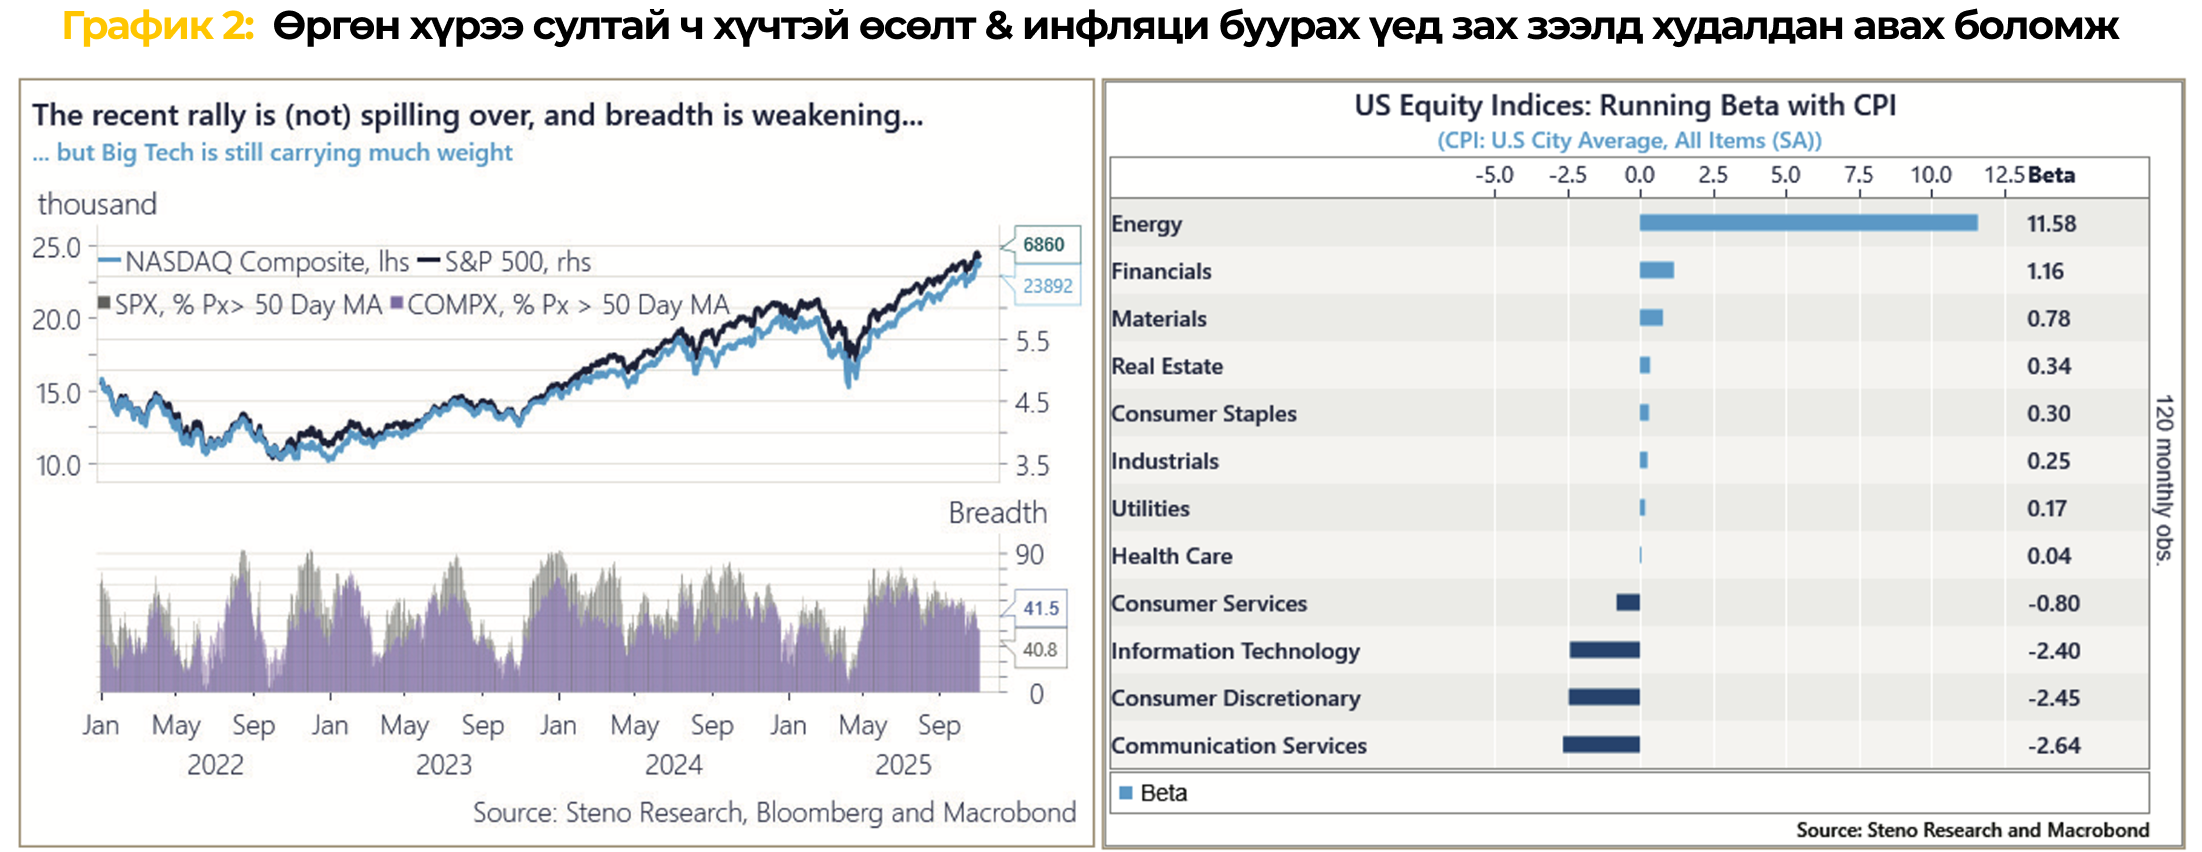This screenshot has height=852, width=2202.
Task: Click the "US Equity Indices" chart title
Action: click(x=1625, y=106)
